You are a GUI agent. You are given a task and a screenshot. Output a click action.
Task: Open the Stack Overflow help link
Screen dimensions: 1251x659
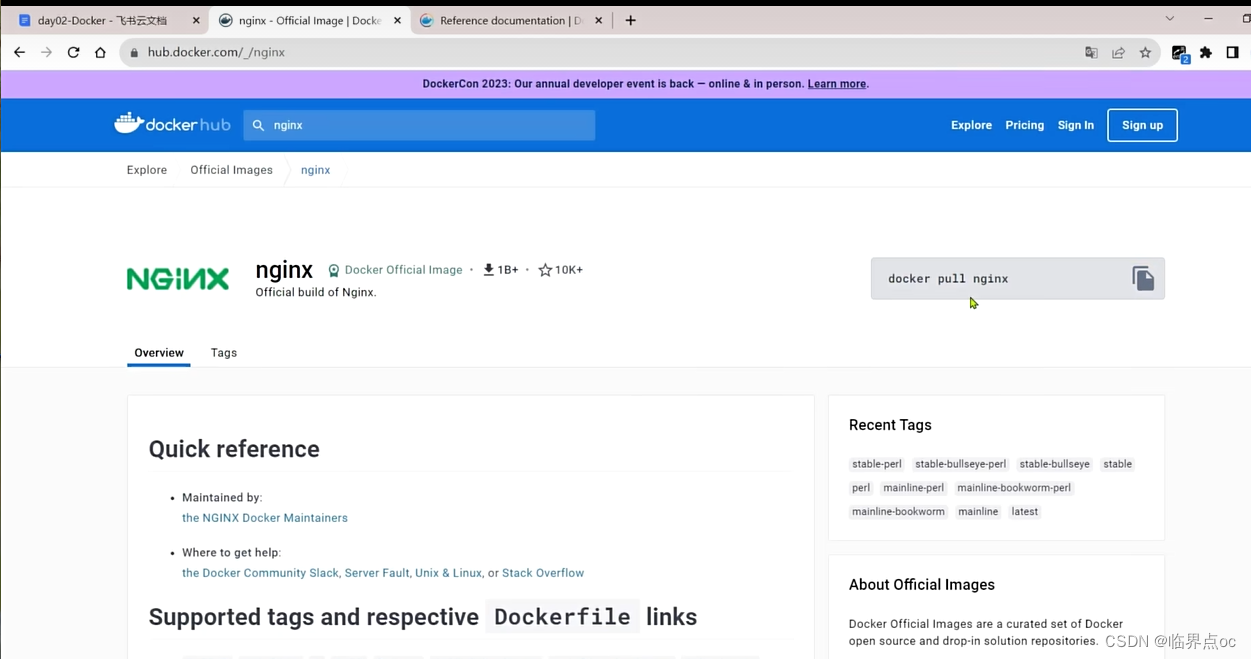[x=543, y=572]
